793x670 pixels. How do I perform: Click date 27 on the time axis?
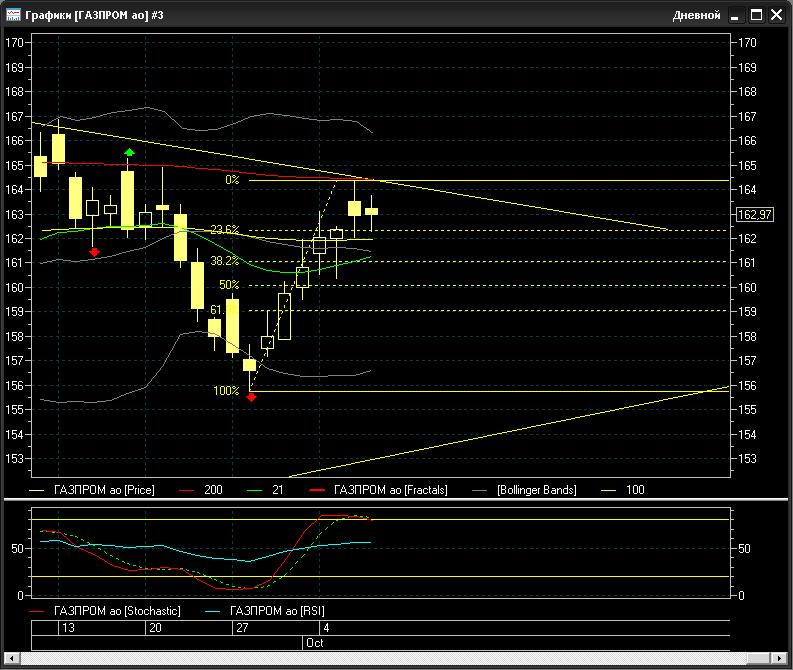(x=242, y=628)
